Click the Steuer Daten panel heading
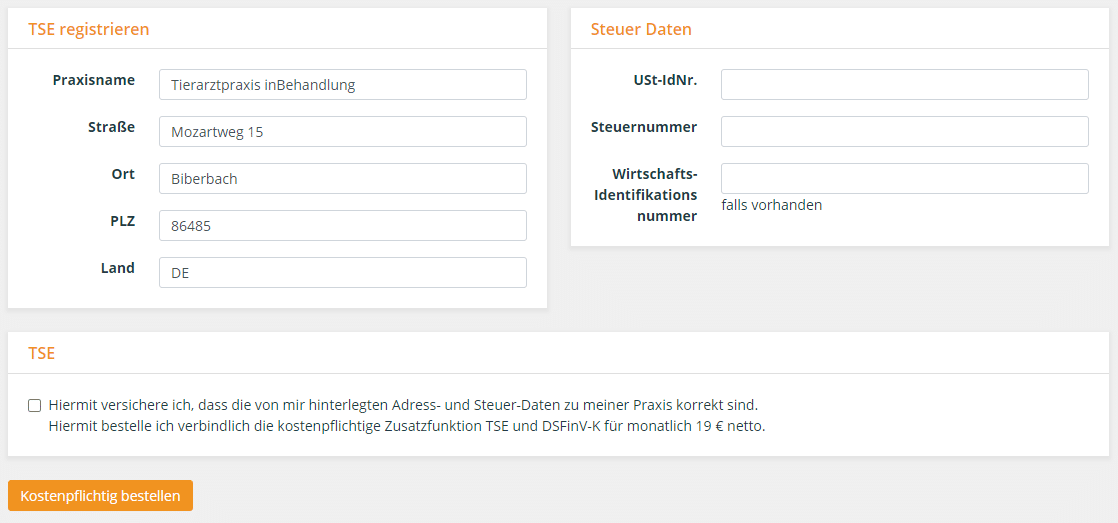The image size is (1118, 523). (641, 29)
